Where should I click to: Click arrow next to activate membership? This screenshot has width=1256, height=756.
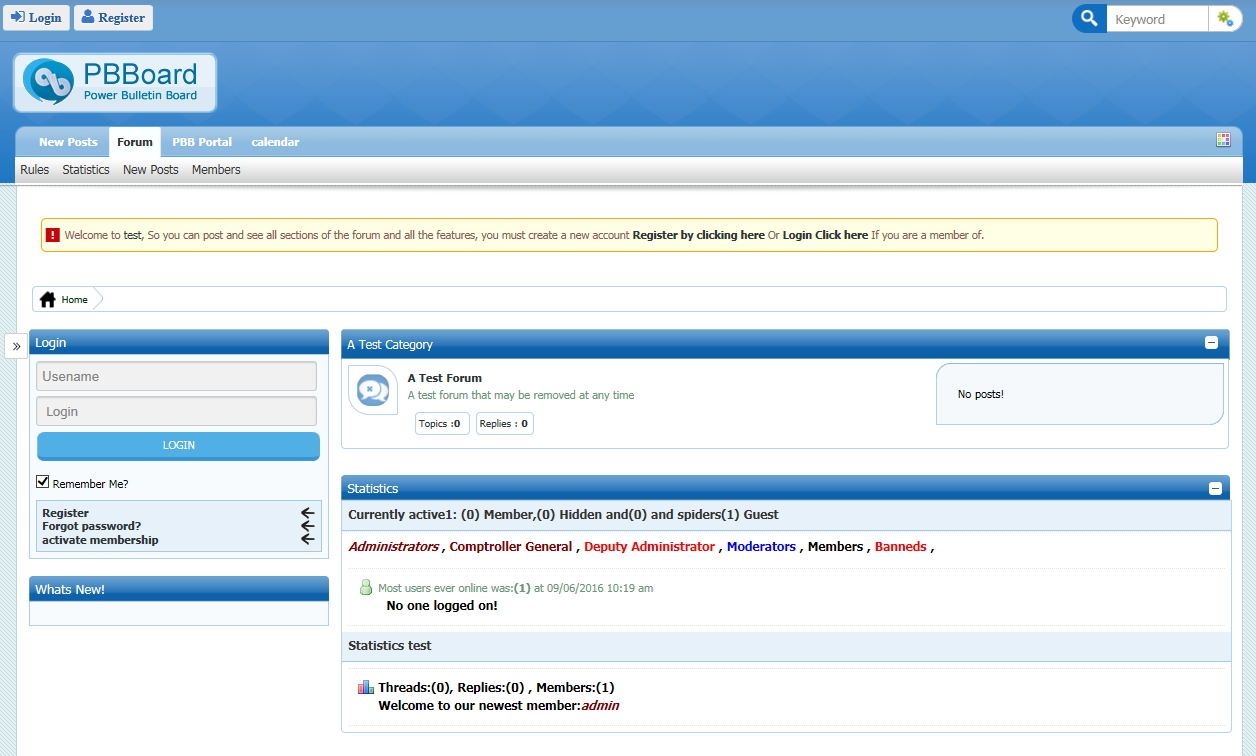coord(308,539)
